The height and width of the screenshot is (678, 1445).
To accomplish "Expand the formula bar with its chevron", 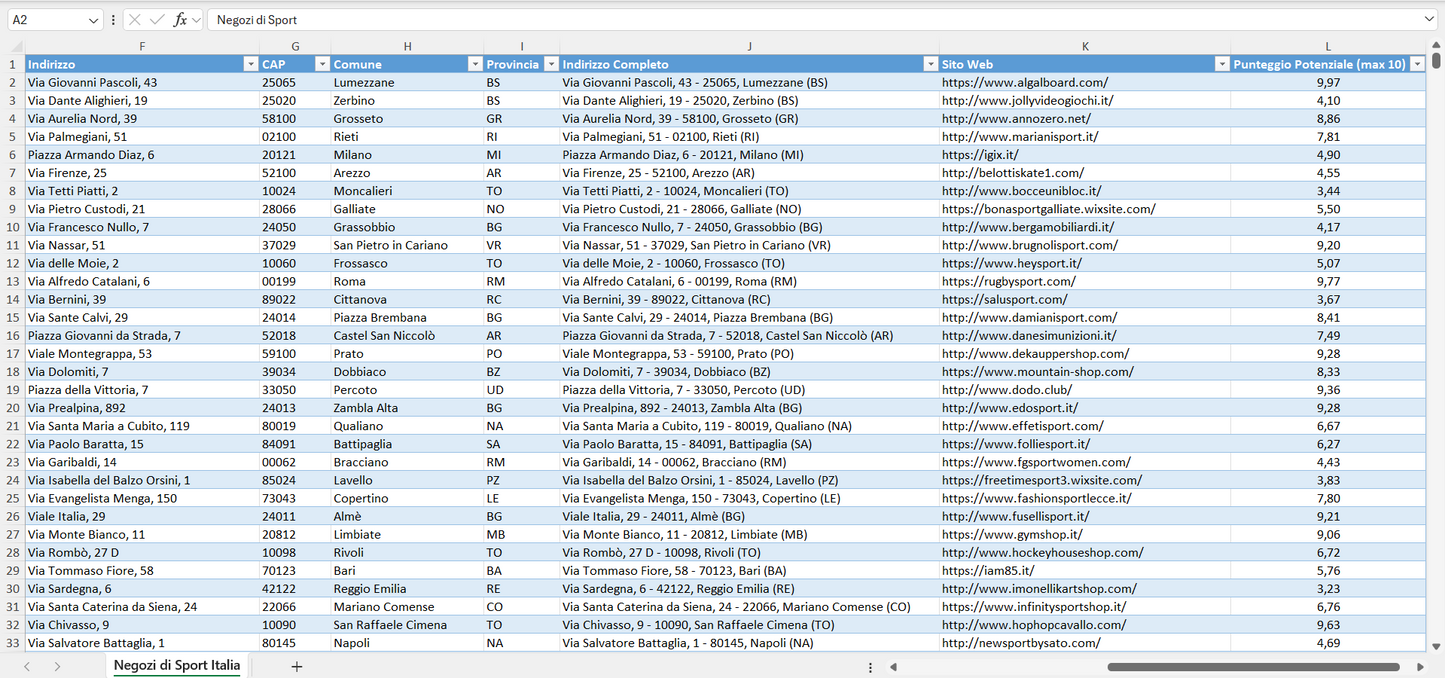I will 1431,19.
